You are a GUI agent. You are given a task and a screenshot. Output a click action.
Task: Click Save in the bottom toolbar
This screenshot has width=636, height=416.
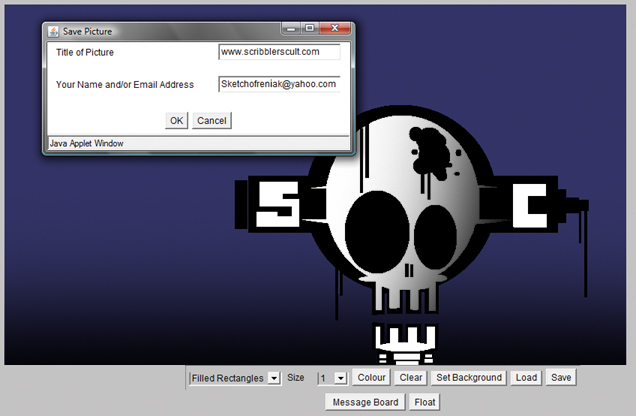click(561, 378)
